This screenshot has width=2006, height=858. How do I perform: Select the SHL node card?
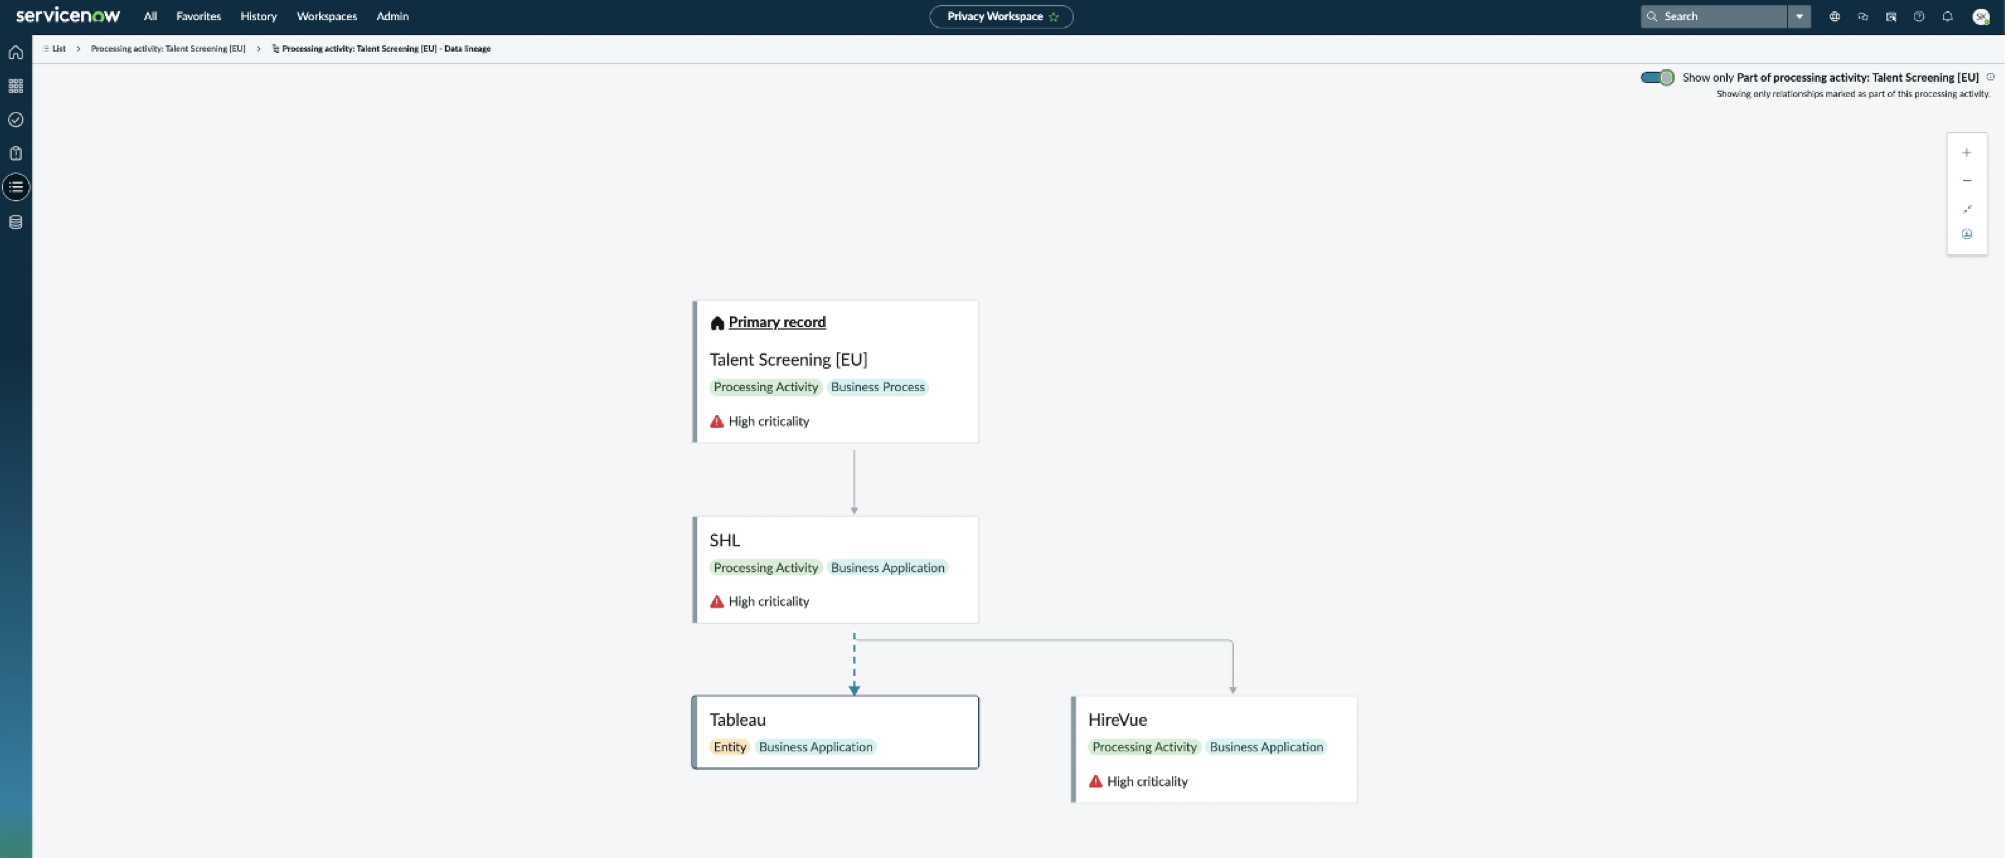(836, 570)
